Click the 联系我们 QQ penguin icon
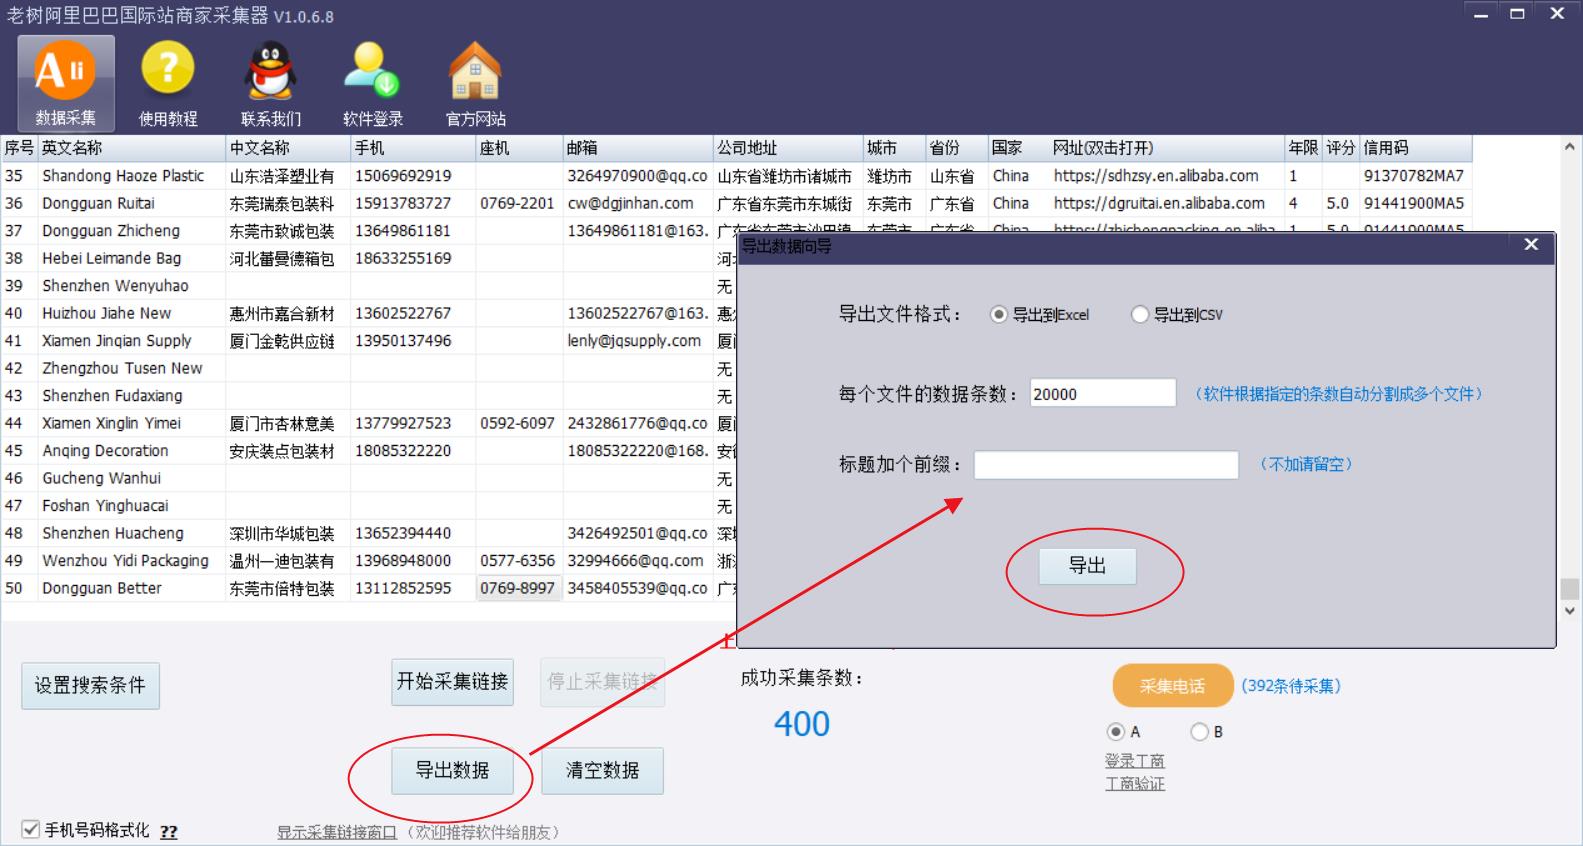This screenshot has height=846, width=1583. coord(270,83)
